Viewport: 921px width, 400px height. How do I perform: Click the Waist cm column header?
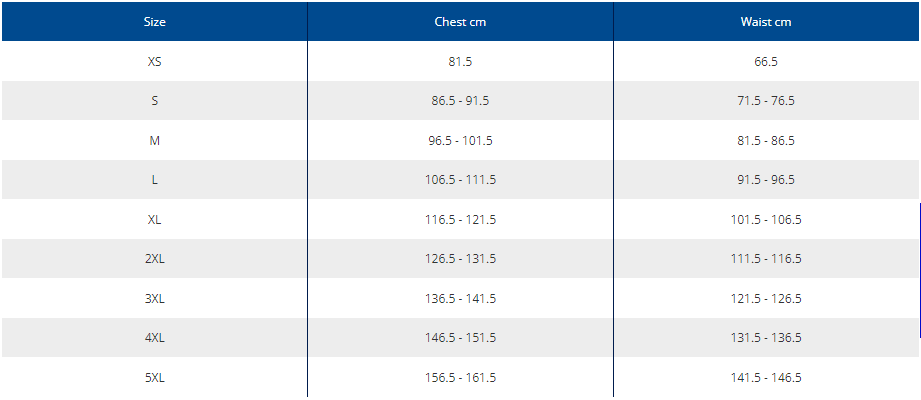(766, 22)
